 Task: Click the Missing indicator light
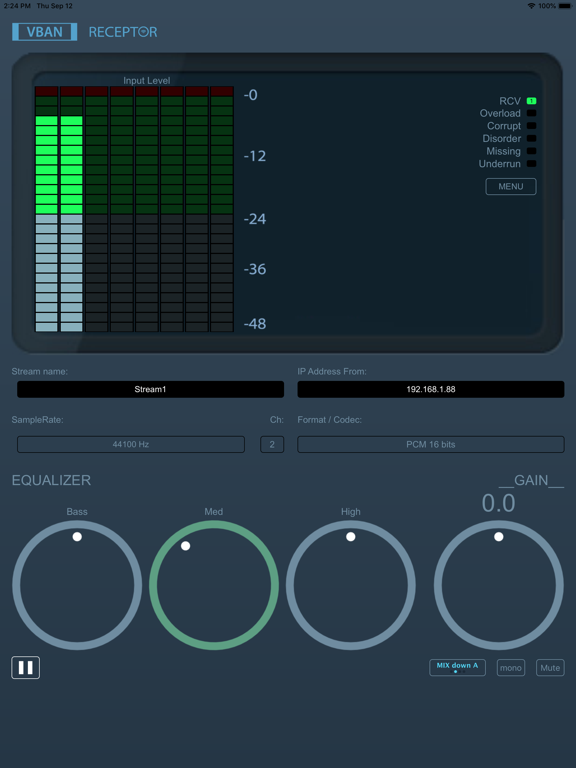coord(531,151)
